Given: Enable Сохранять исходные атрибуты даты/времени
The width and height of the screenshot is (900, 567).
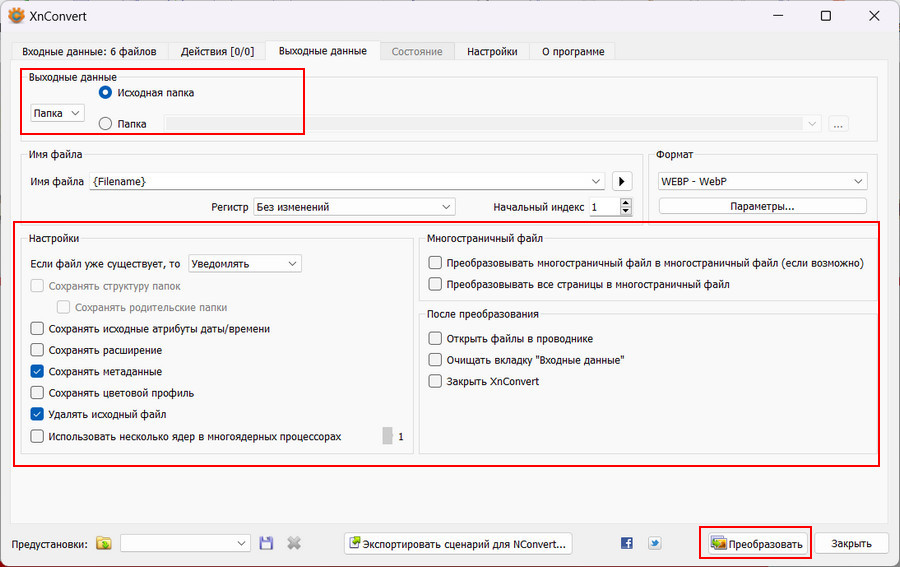Looking at the screenshot, I should [x=37, y=328].
